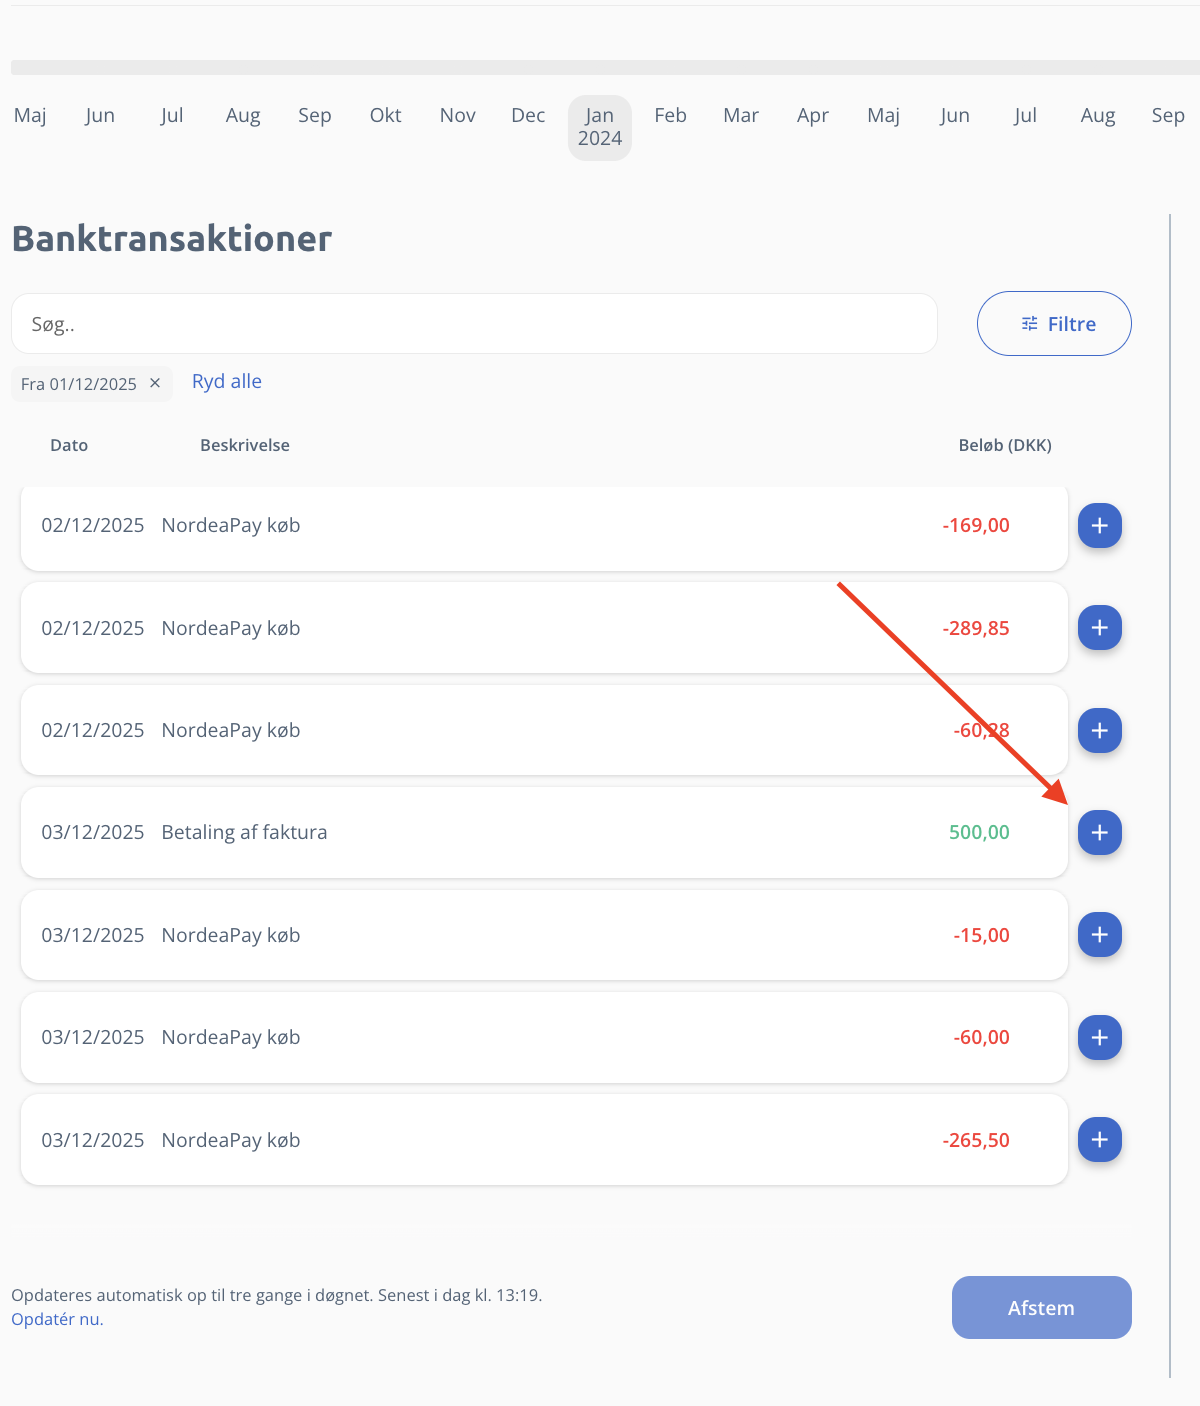Select the Dec month tab

point(528,115)
